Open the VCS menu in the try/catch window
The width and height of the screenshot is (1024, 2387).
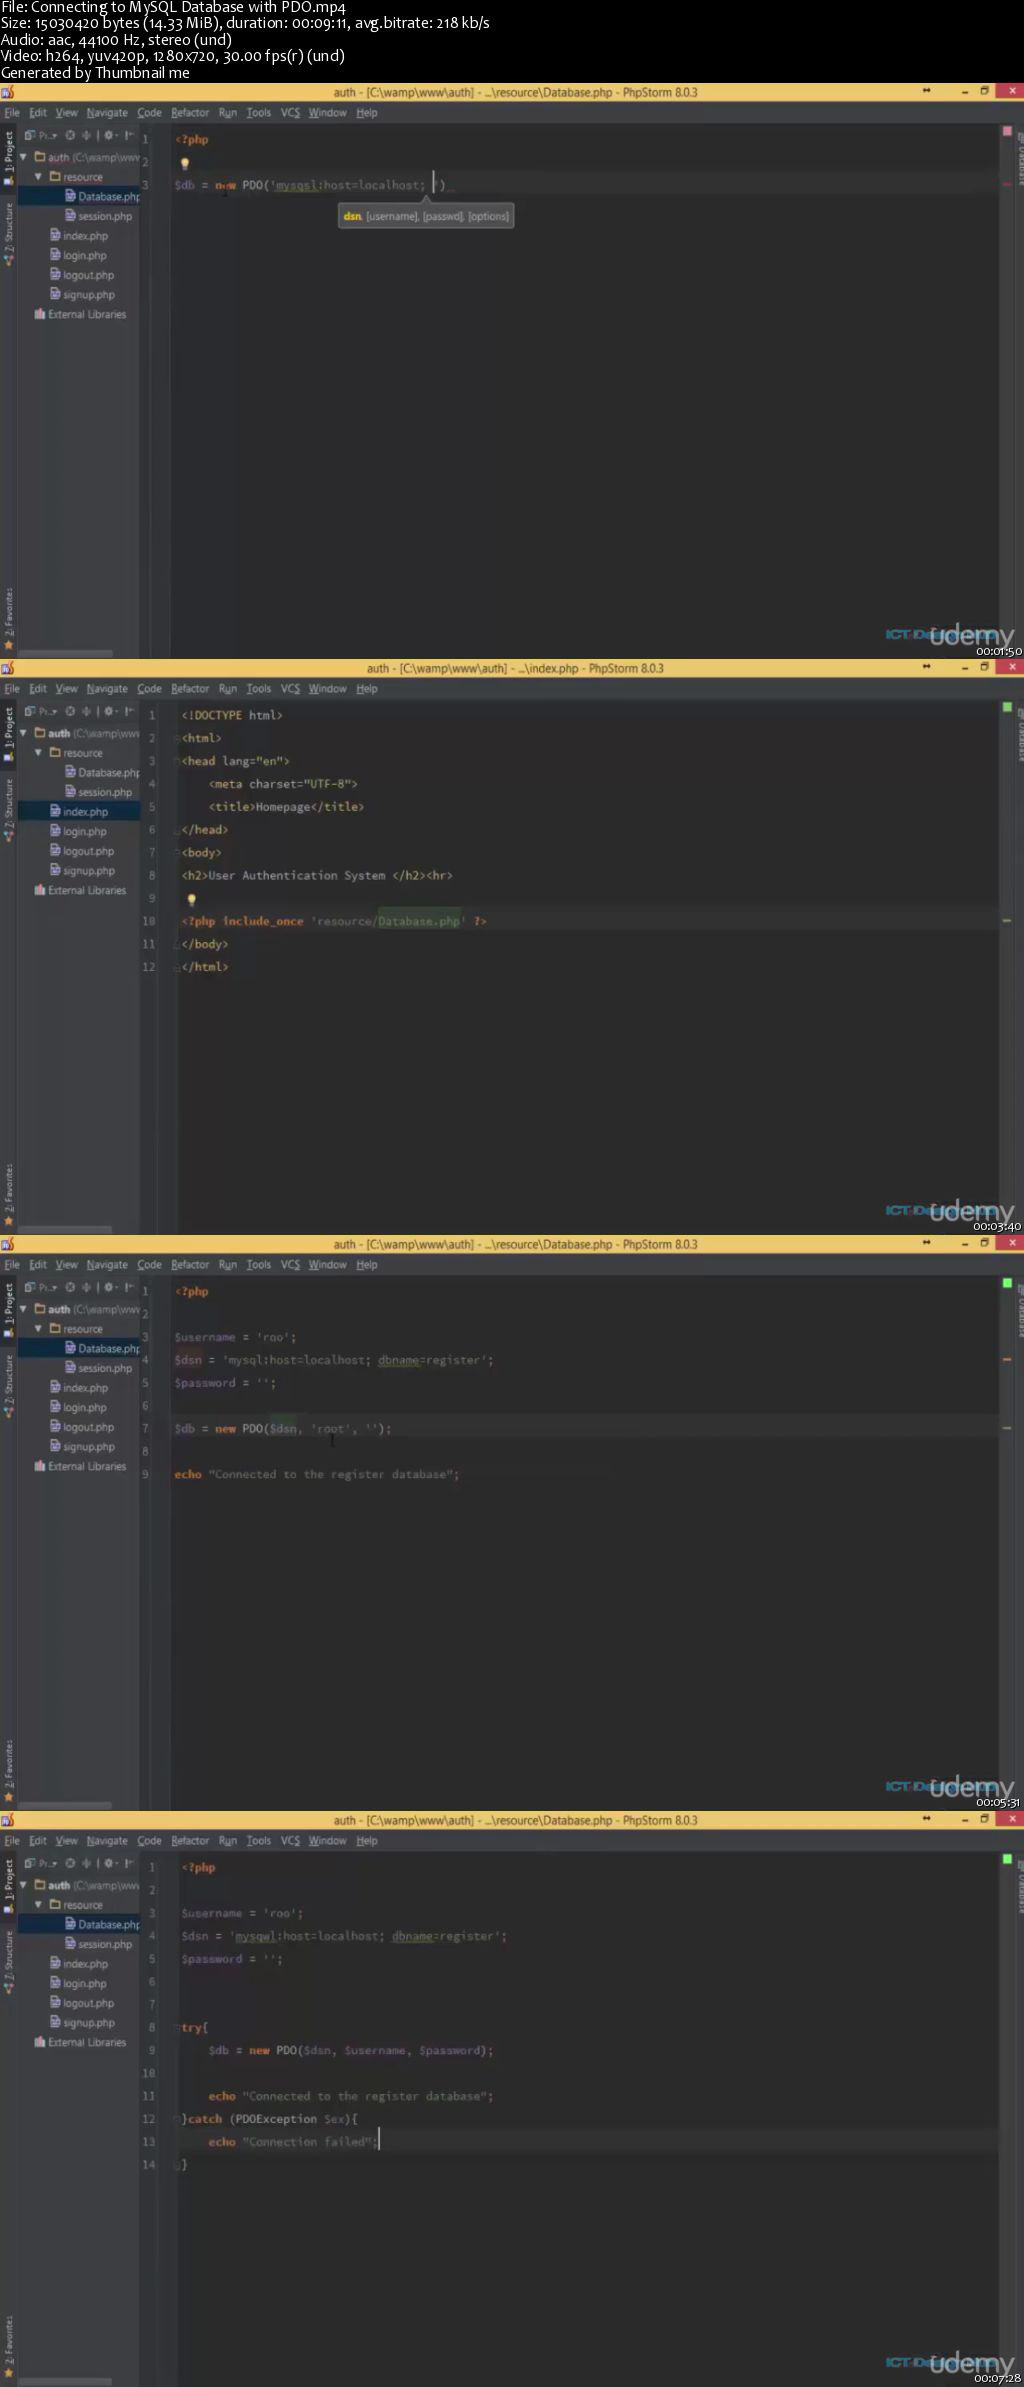coord(290,1841)
